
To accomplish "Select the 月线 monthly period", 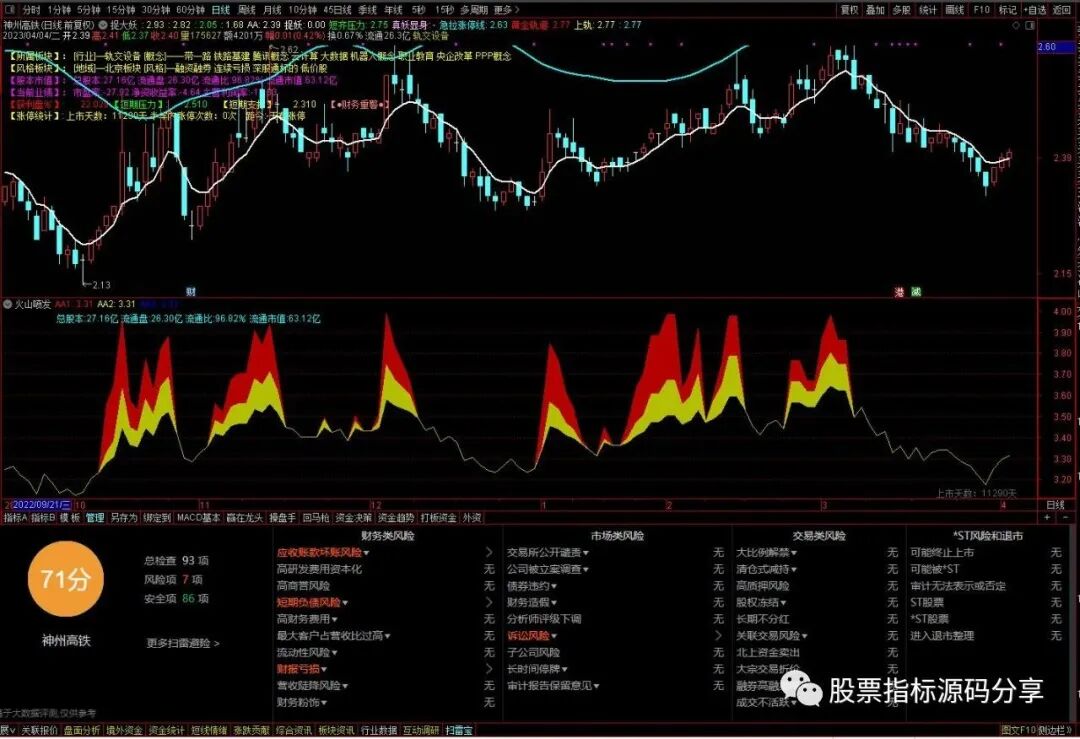I will coord(273,10).
